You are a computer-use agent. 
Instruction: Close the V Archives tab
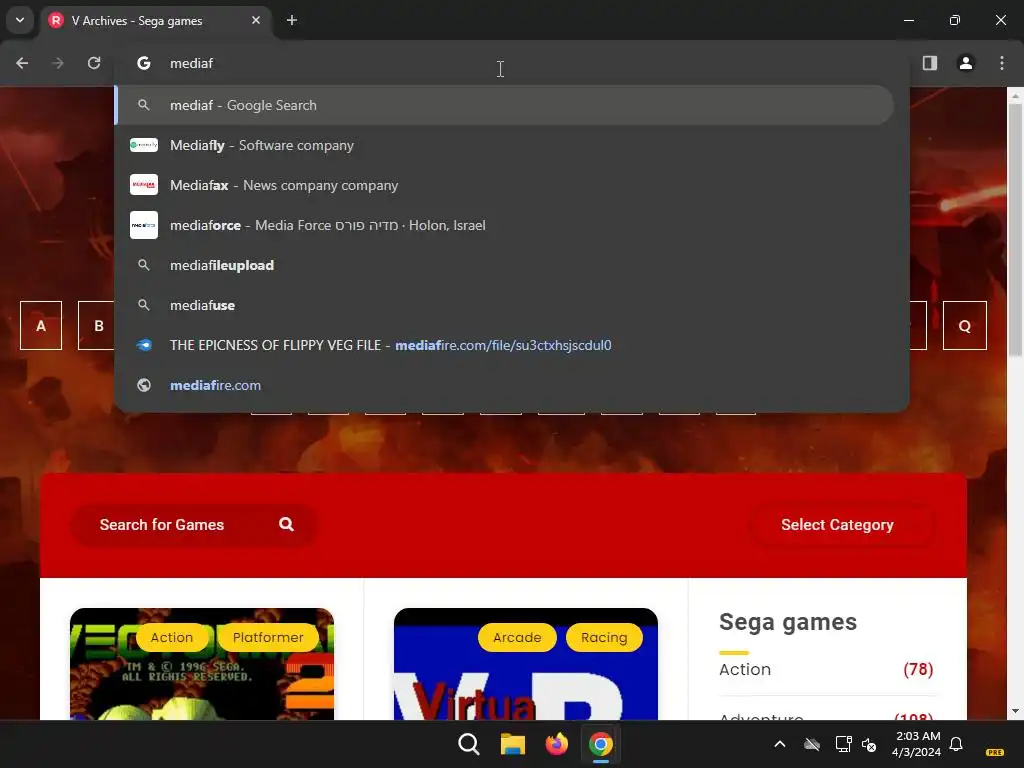pos(256,20)
